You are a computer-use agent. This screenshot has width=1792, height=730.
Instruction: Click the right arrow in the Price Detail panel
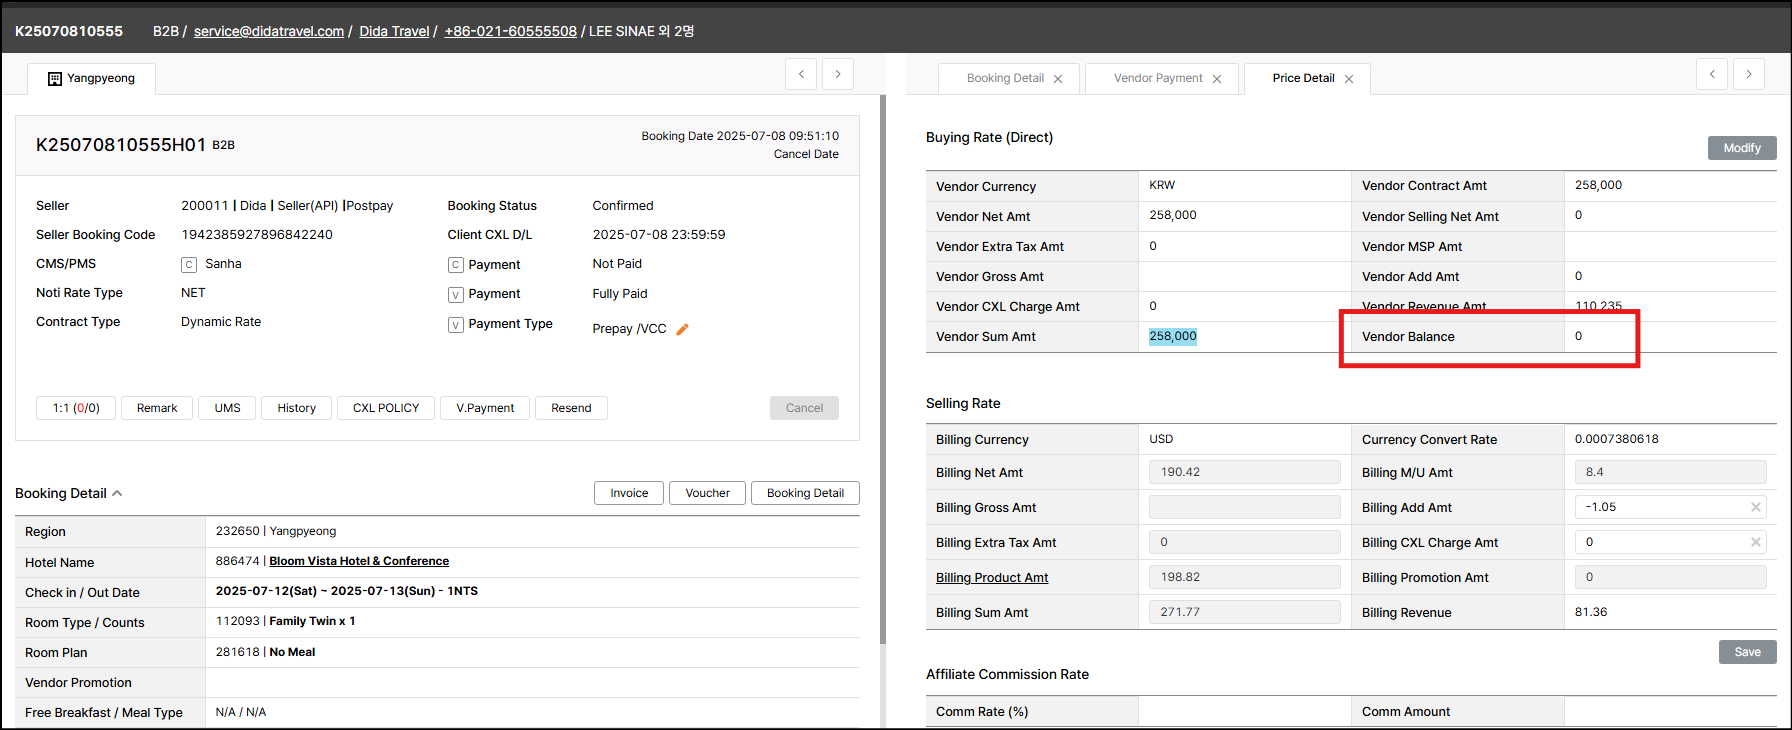tap(1748, 74)
